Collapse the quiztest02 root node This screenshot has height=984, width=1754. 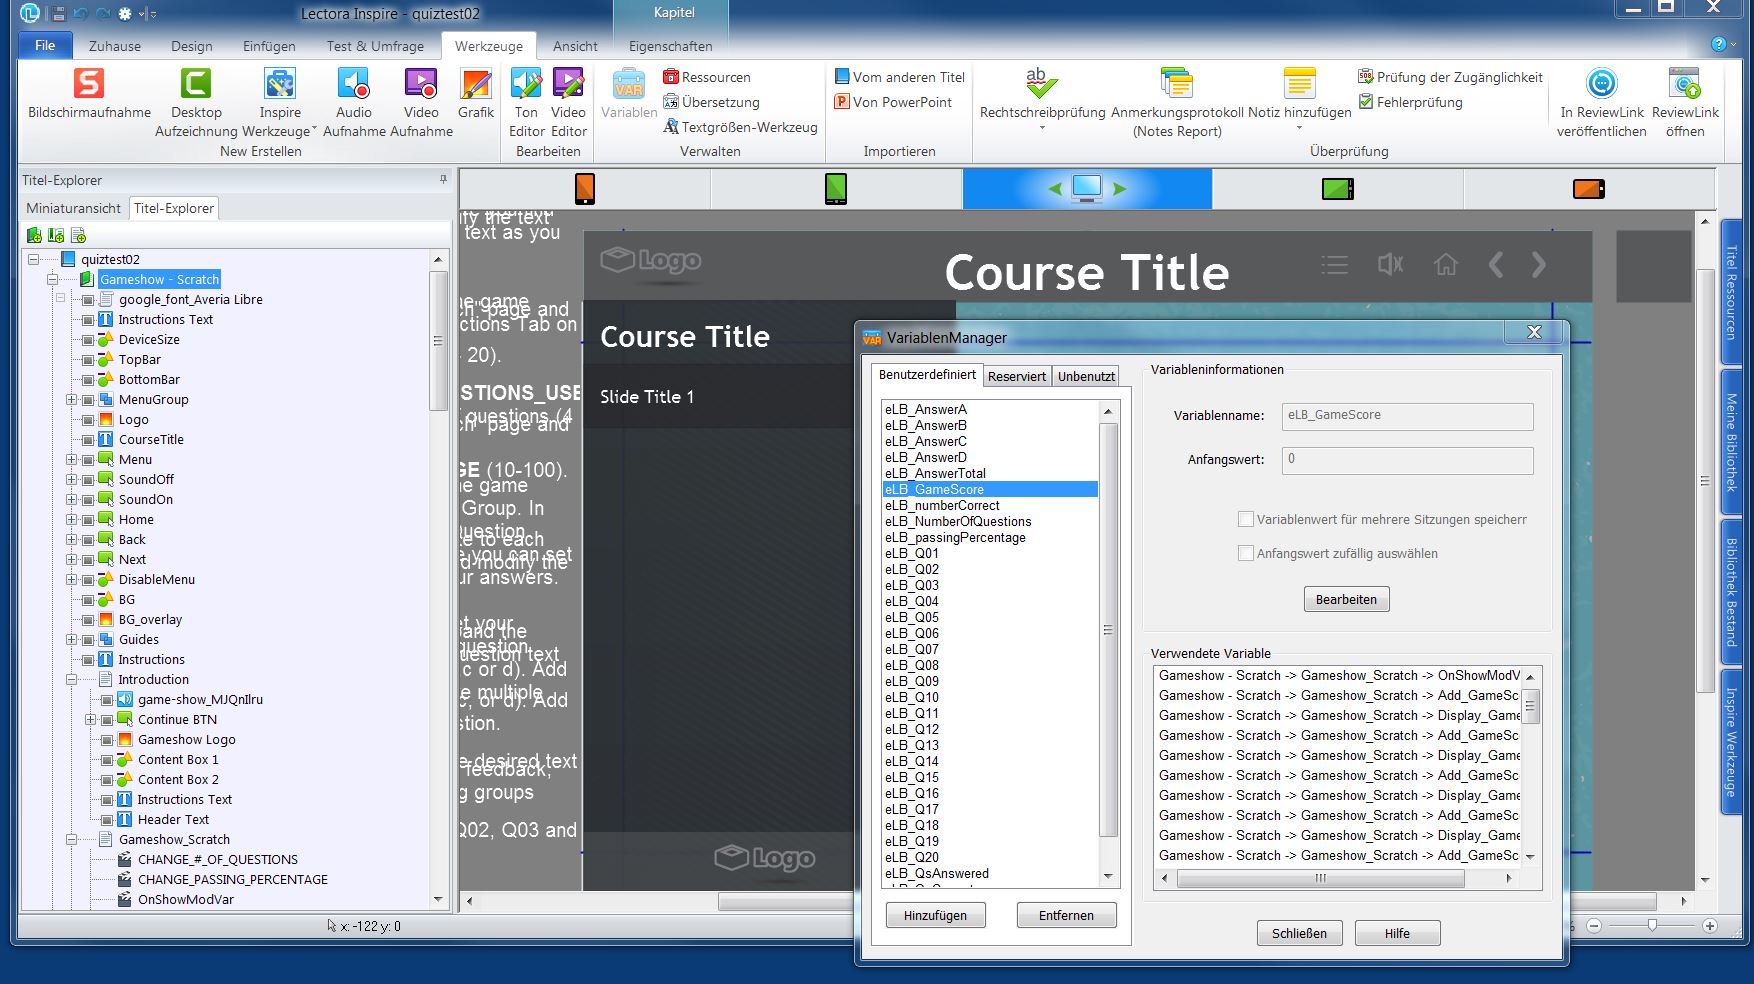[x=34, y=260]
